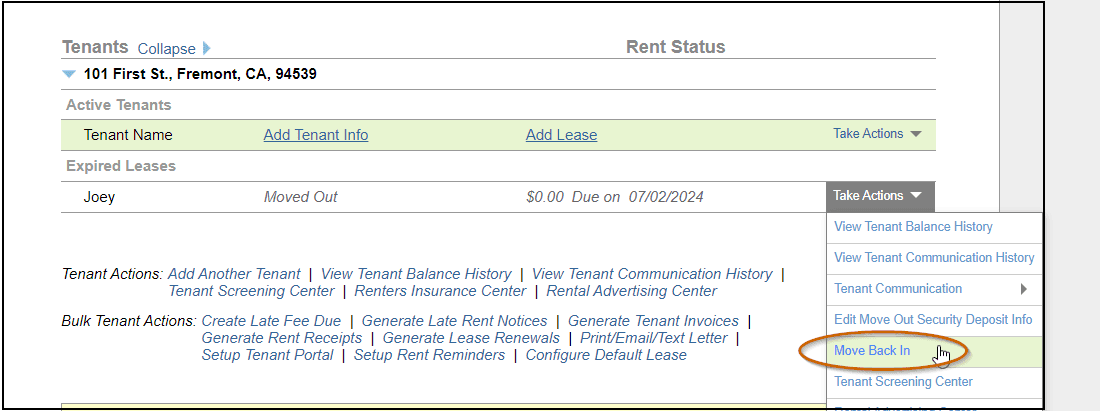This screenshot has height=411, width=1100.
Task: Open Tenant Screening Center from dropdown menu
Action: (903, 382)
